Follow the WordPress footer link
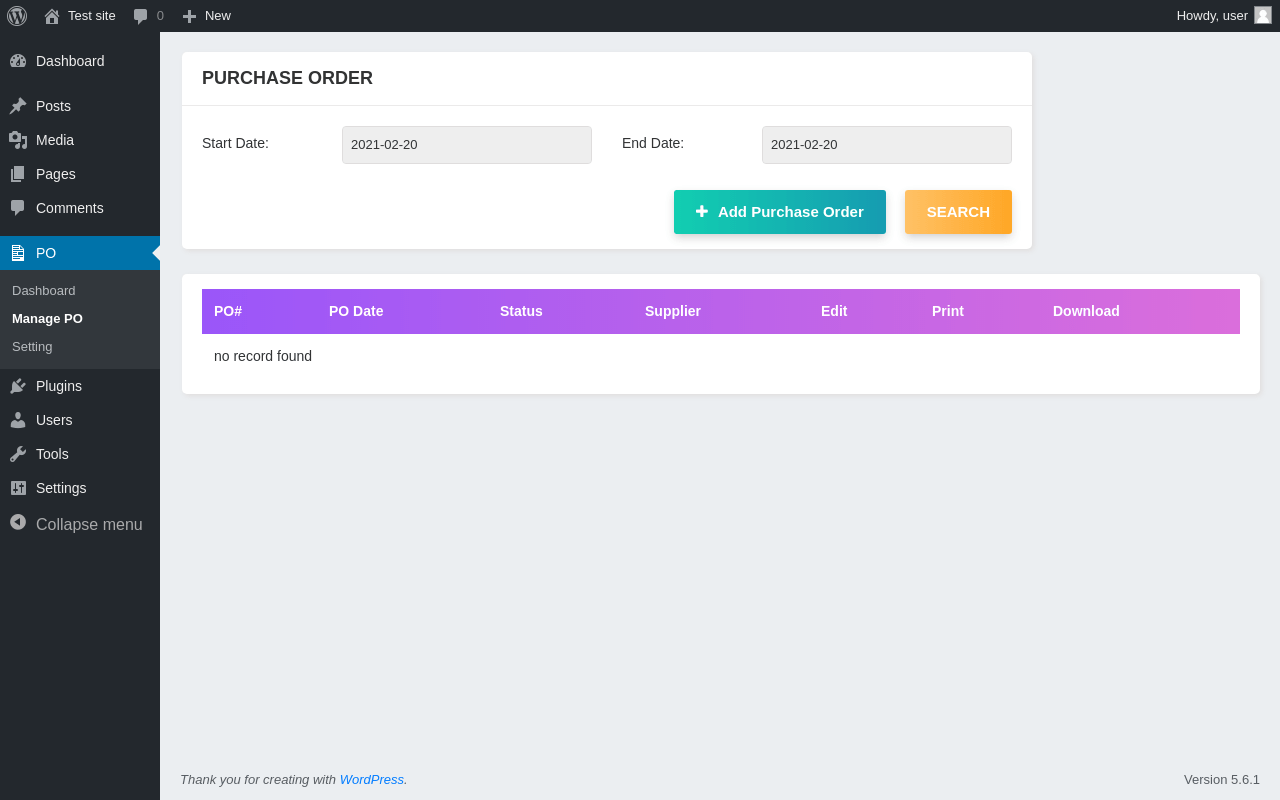 [x=372, y=779]
